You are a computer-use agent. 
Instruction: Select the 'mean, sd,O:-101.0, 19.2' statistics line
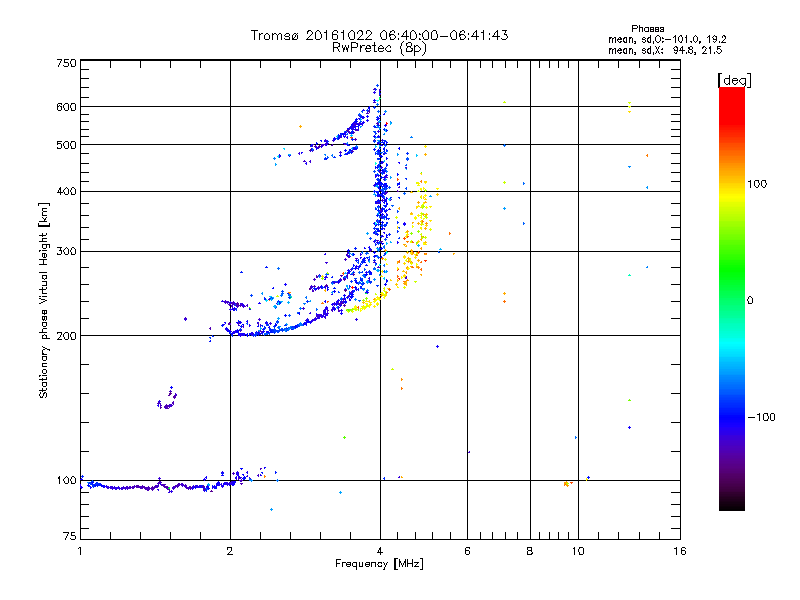coord(667,39)
